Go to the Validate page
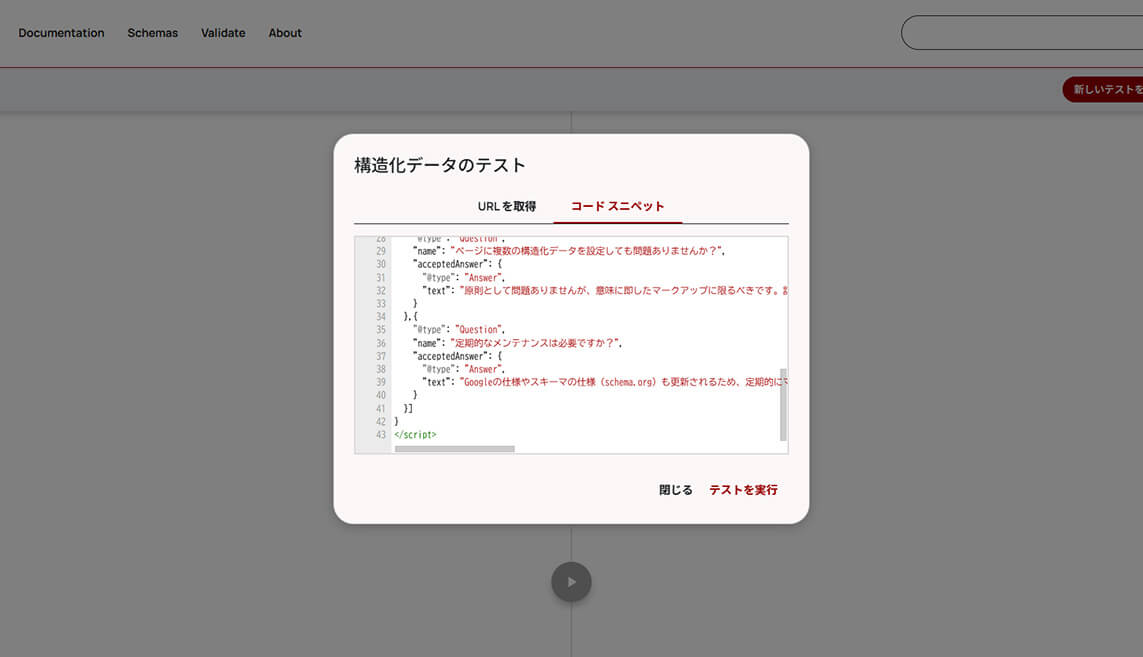This screenshot has width=1143, height=657. (223, 33)
